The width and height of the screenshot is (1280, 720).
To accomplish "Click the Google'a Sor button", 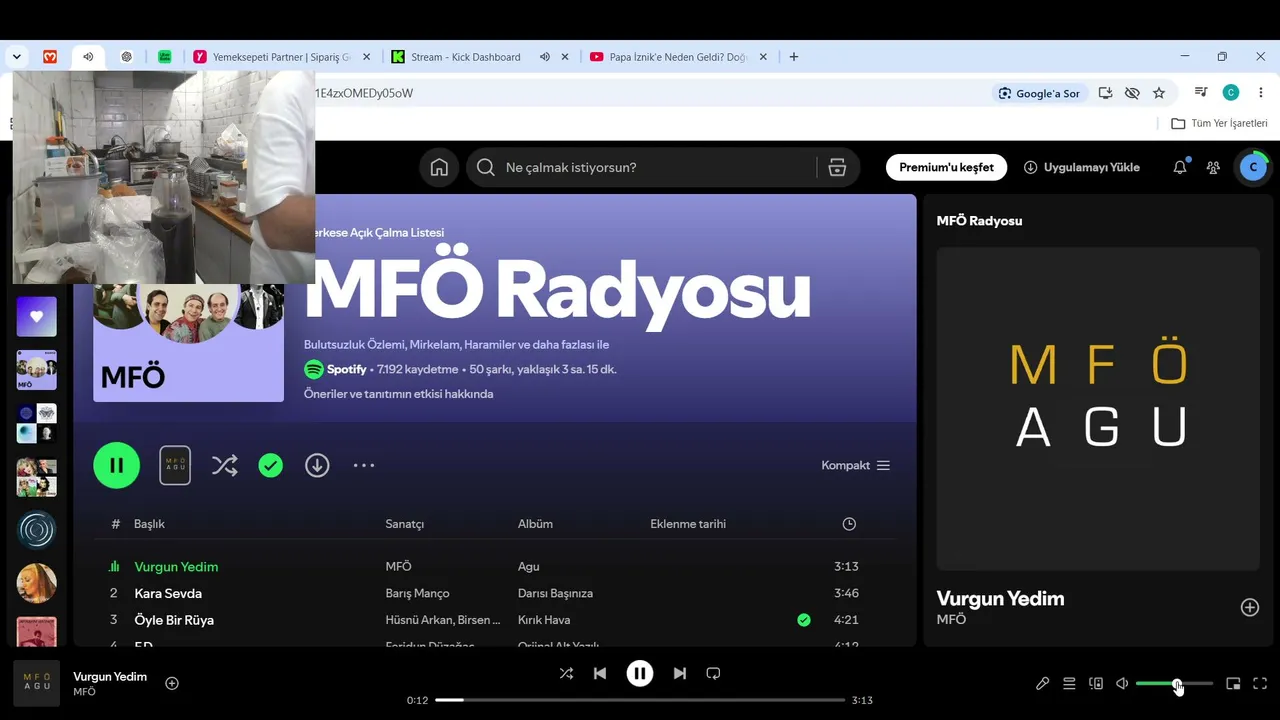I will point(1039,93).
